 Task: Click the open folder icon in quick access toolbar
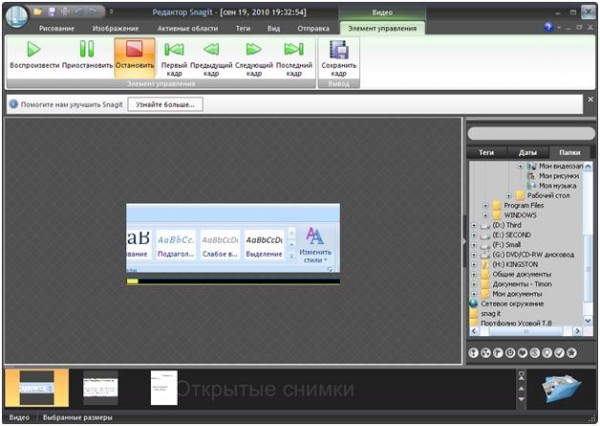38,12
